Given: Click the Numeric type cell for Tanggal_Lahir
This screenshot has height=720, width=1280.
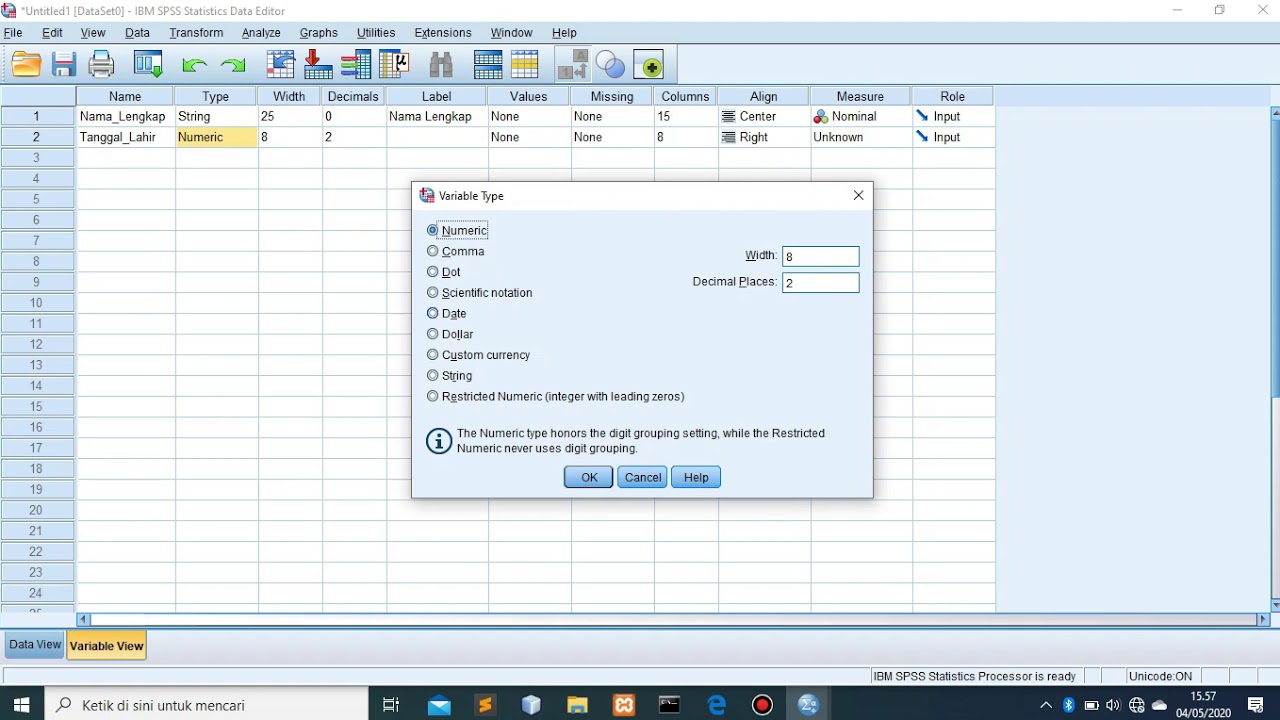Looking at the screenshot, I should 217,137.
